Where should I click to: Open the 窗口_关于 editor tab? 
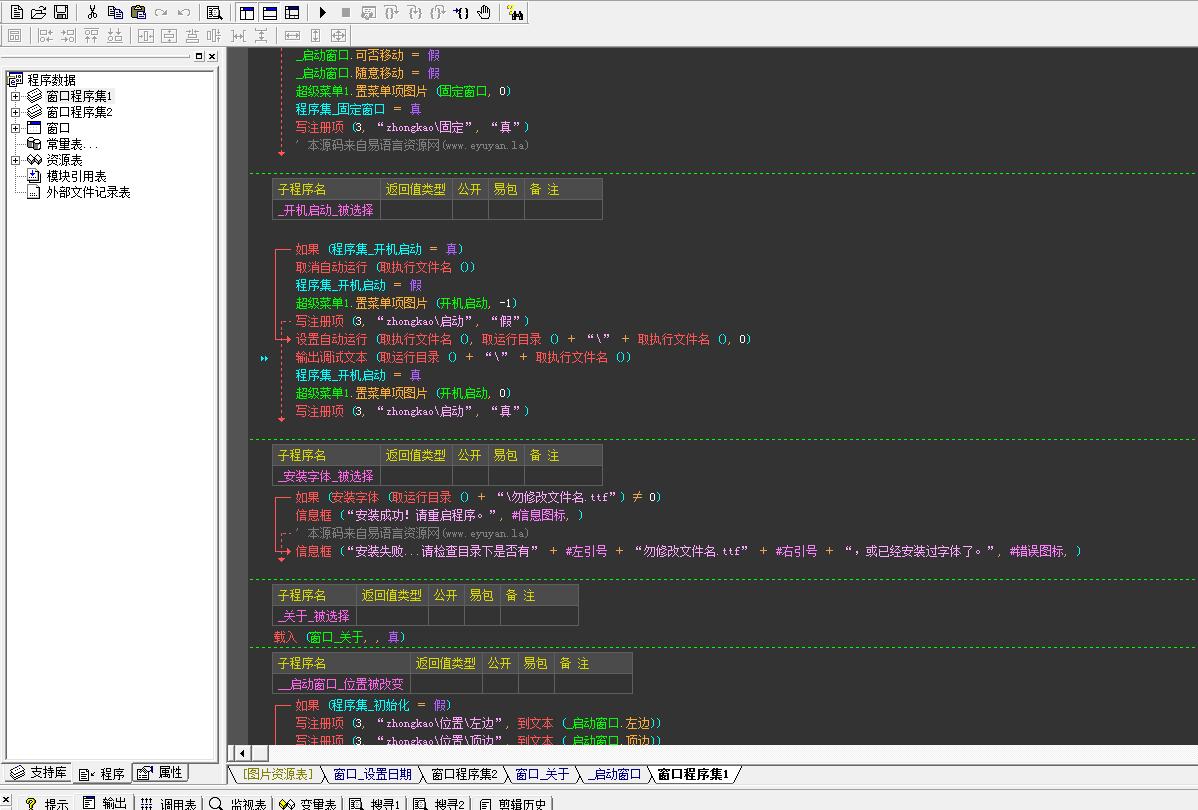[542, 774]
